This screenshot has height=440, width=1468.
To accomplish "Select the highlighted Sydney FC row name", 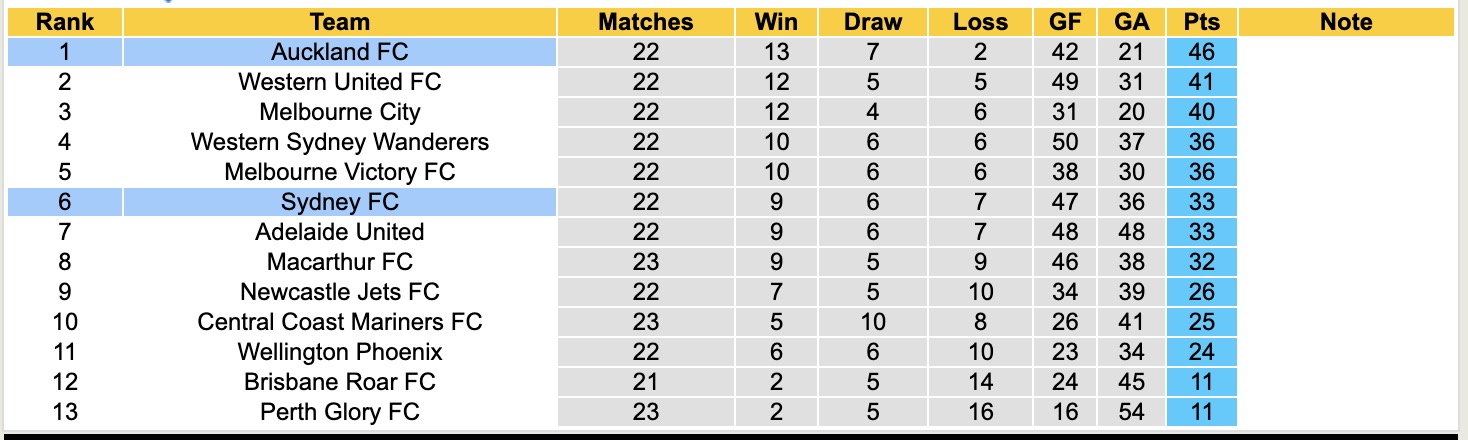I will point(339,202).
